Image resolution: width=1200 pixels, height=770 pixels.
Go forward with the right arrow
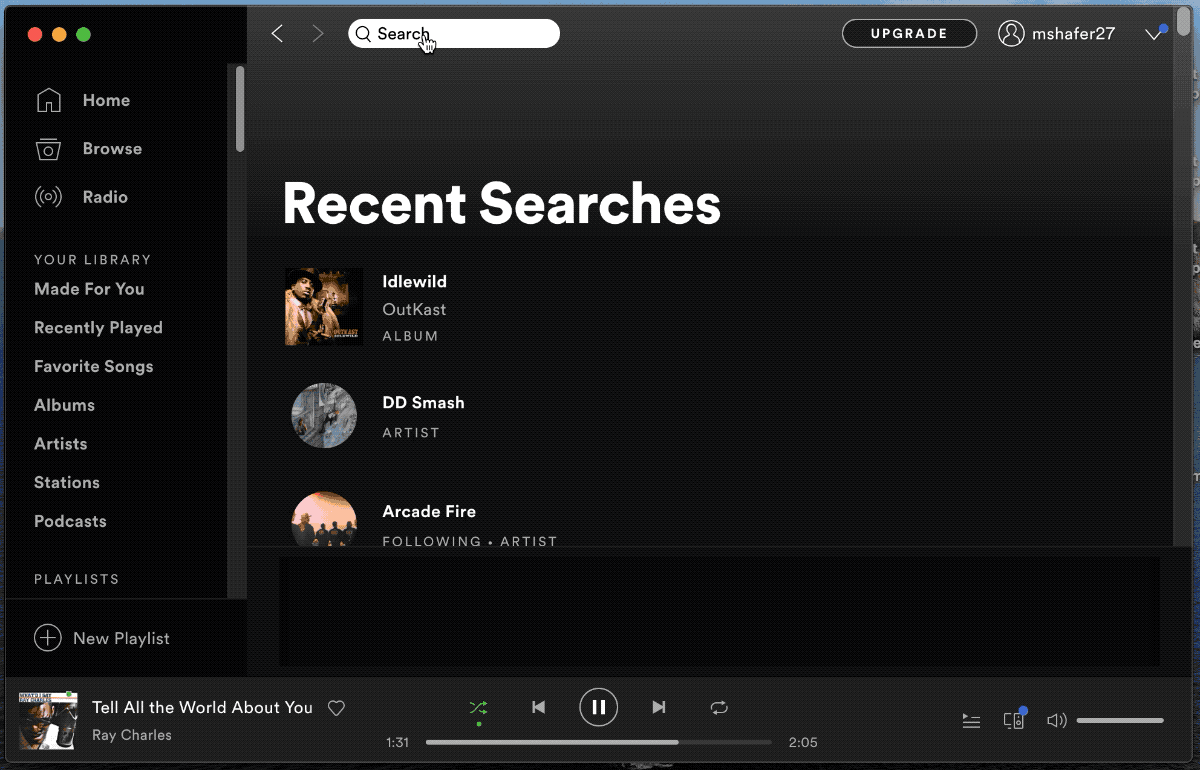coord(318,34)
